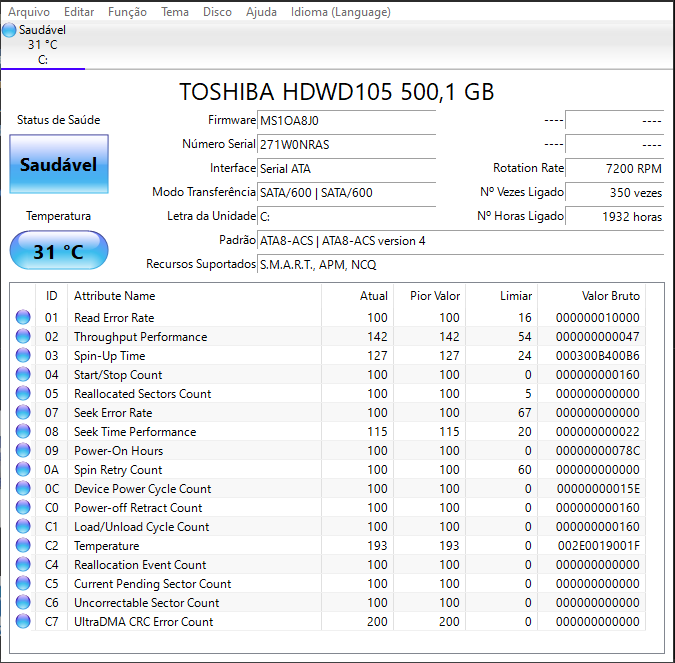This screenshot has width=675, height=663.
Task: Click the Atual column header
Action: 357,296
